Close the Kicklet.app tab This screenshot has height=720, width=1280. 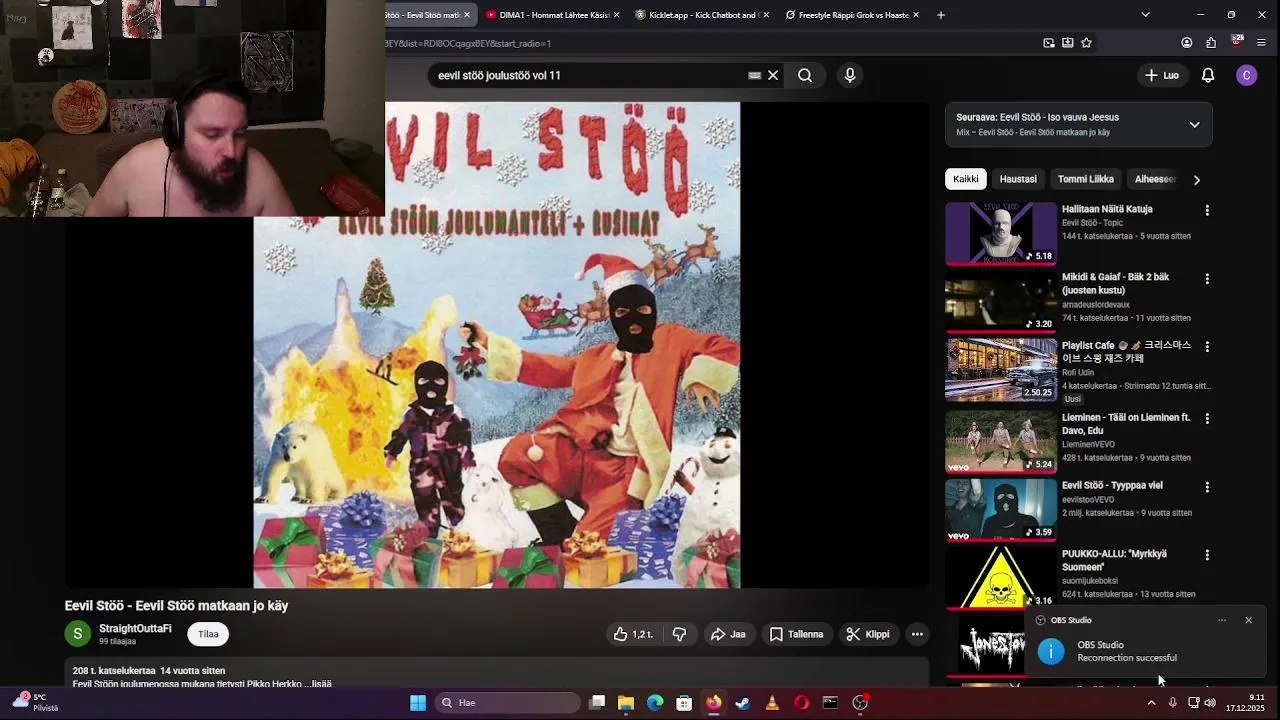point(766,15)
